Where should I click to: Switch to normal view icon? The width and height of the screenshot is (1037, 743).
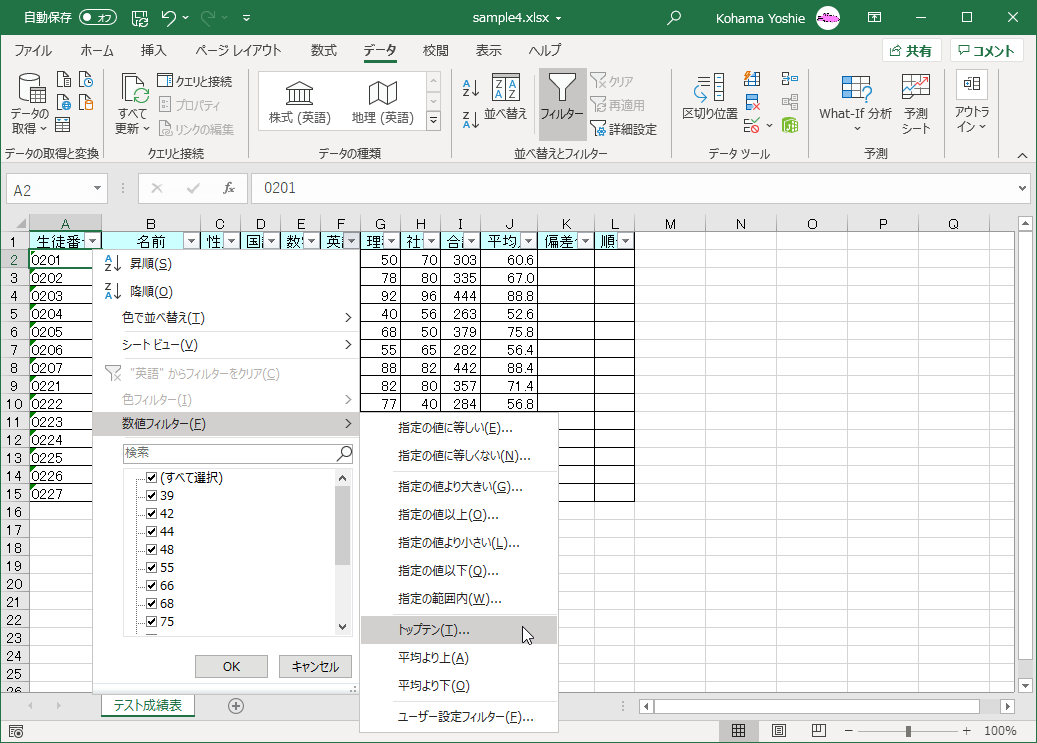739,730
